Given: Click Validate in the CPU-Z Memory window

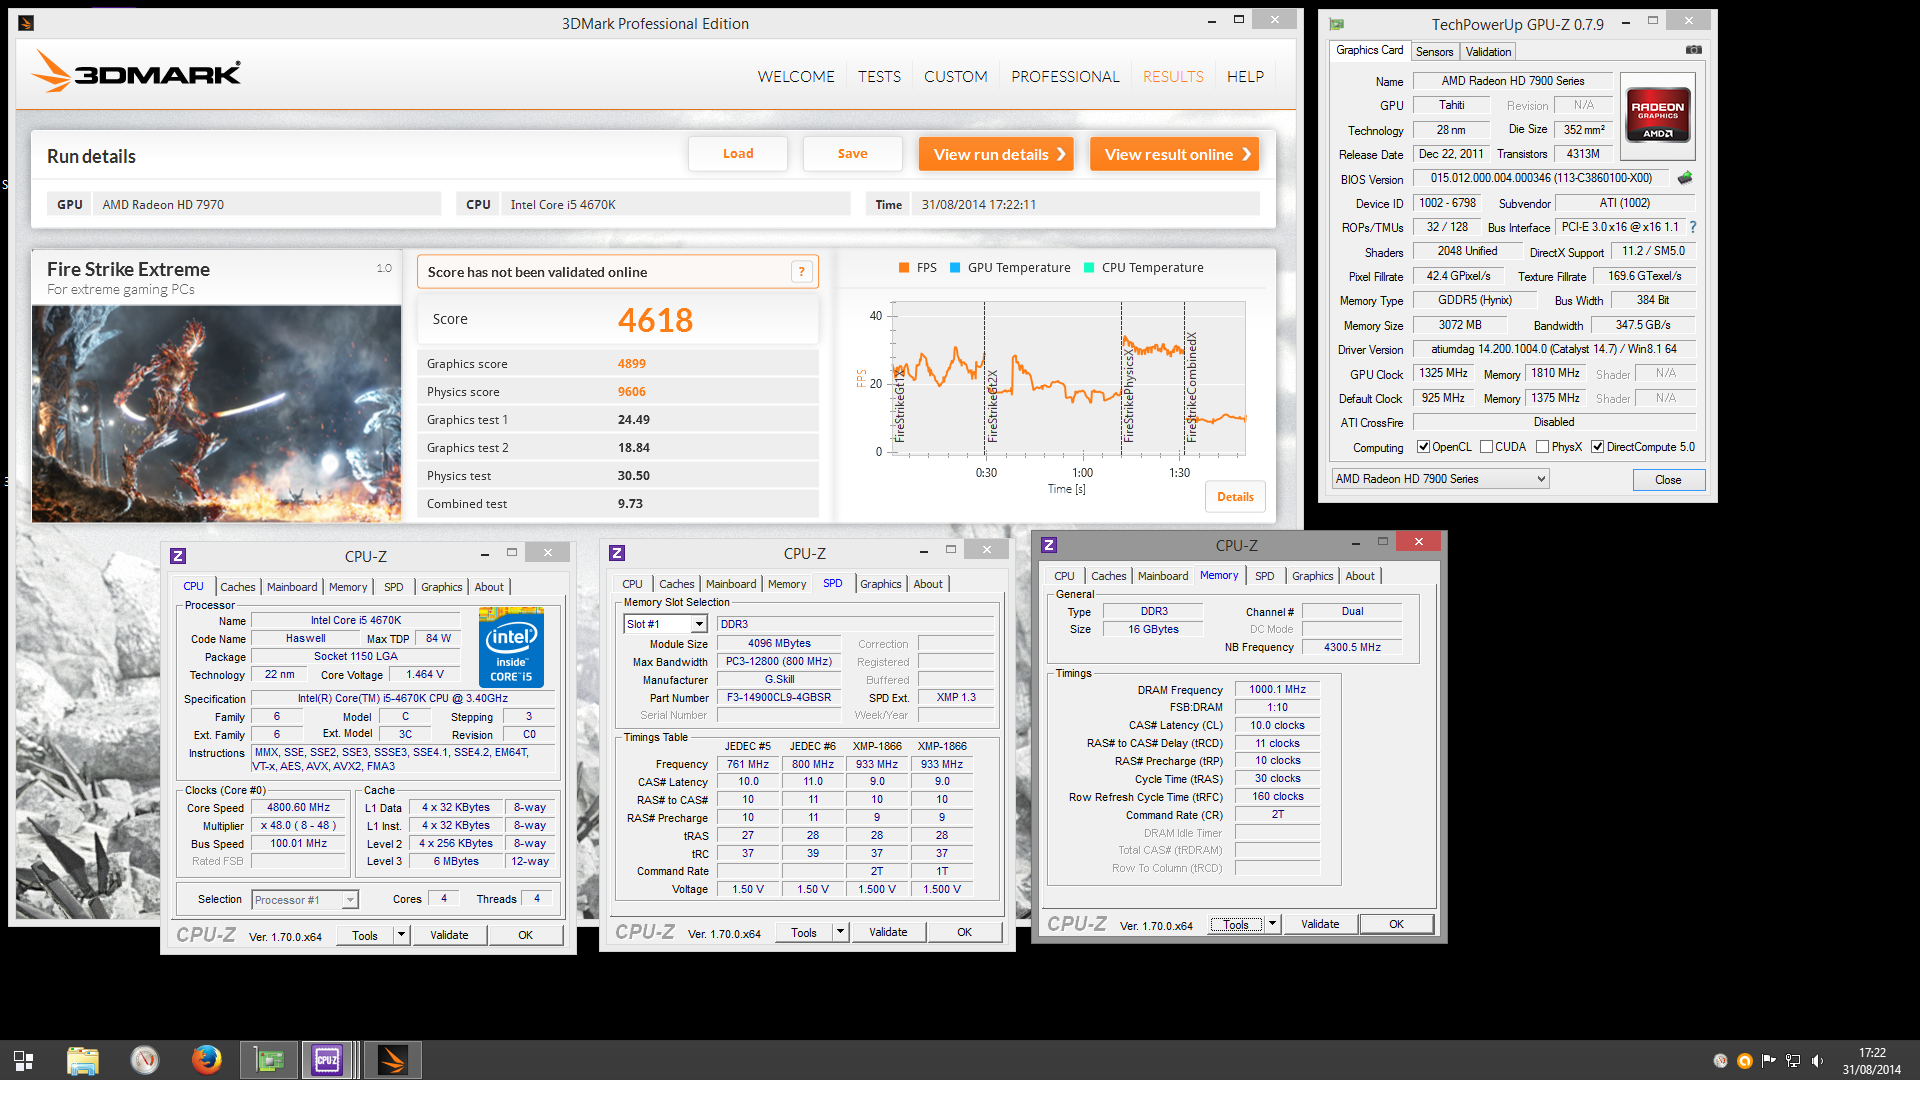Looking at the screenshot, I should [x=1320, y=924].
